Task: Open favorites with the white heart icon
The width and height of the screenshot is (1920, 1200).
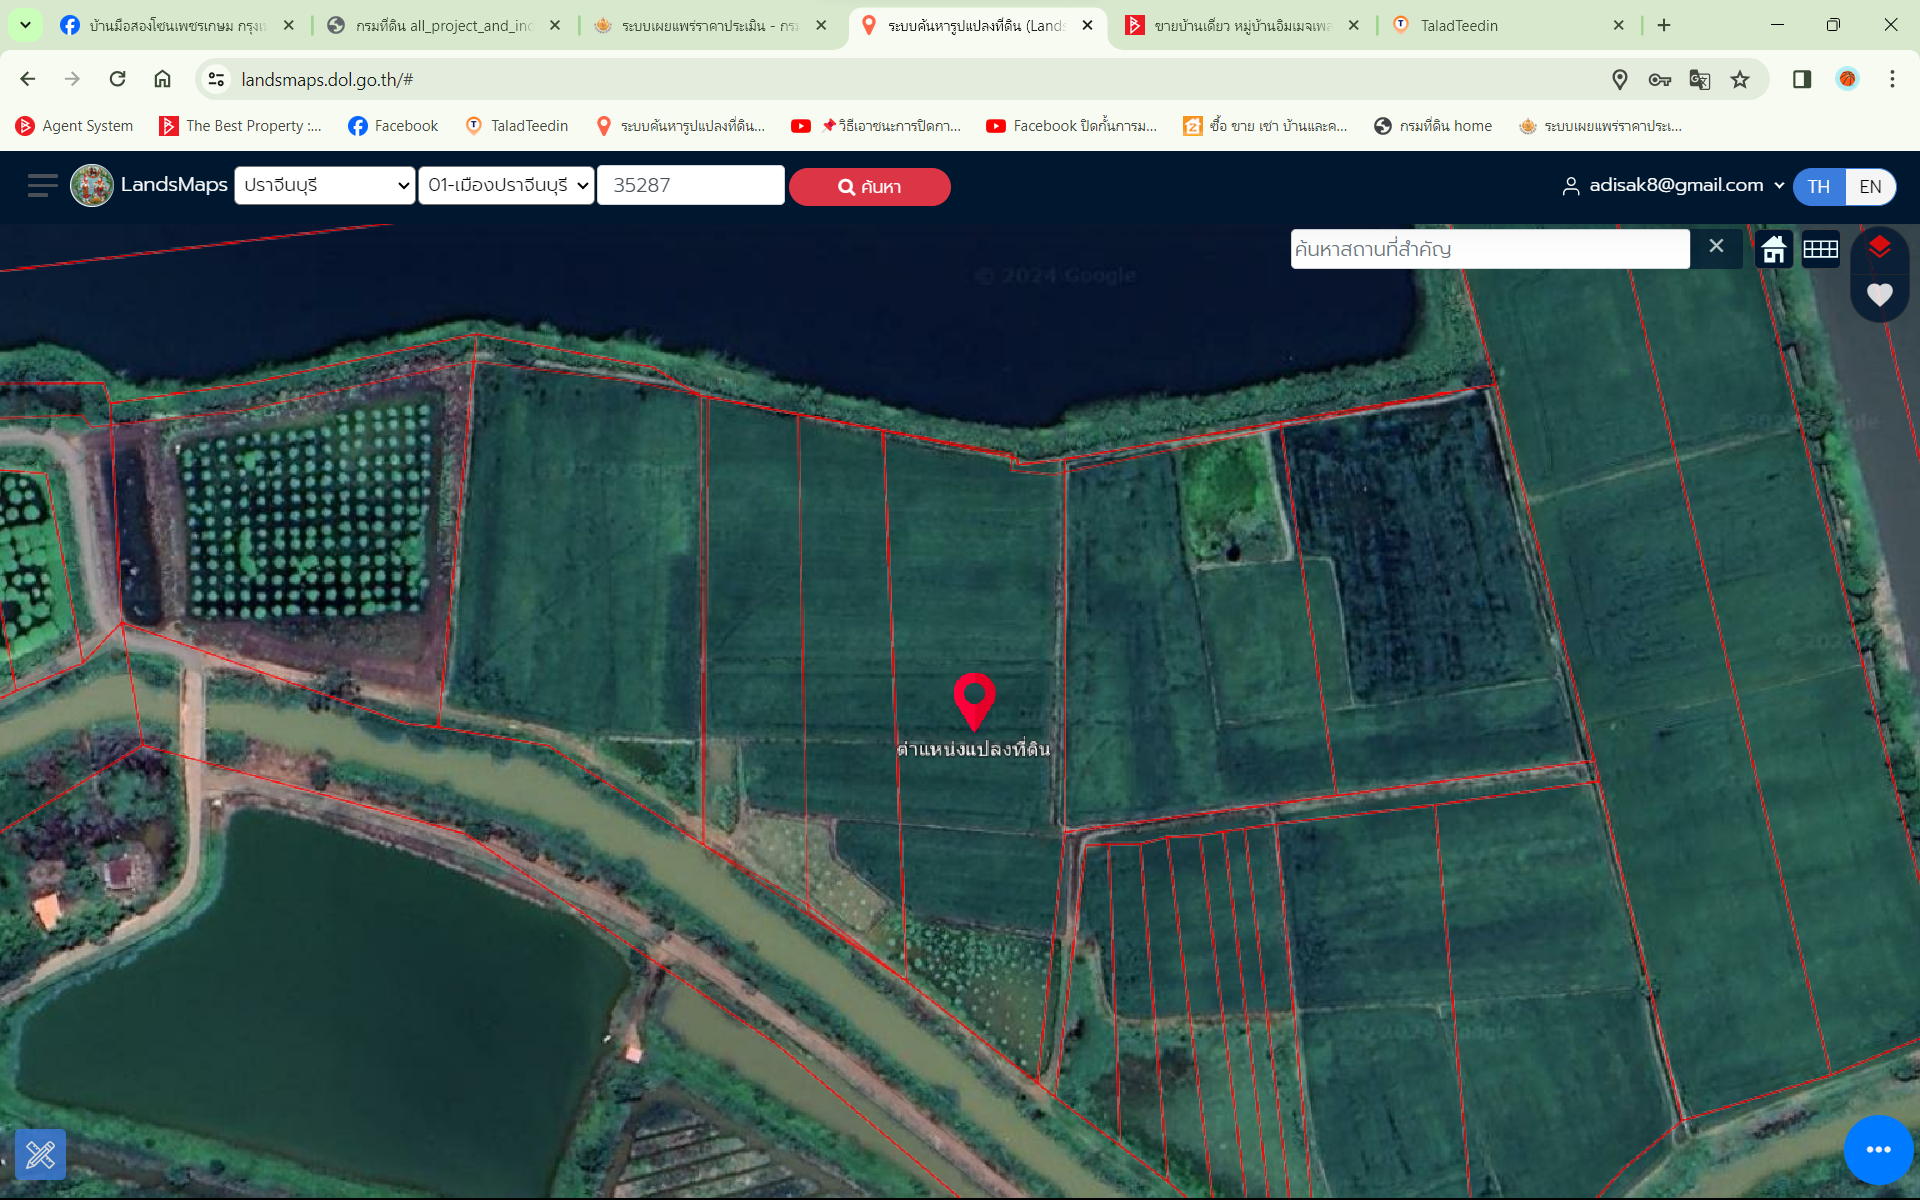Action: (x=1879, y=295)
